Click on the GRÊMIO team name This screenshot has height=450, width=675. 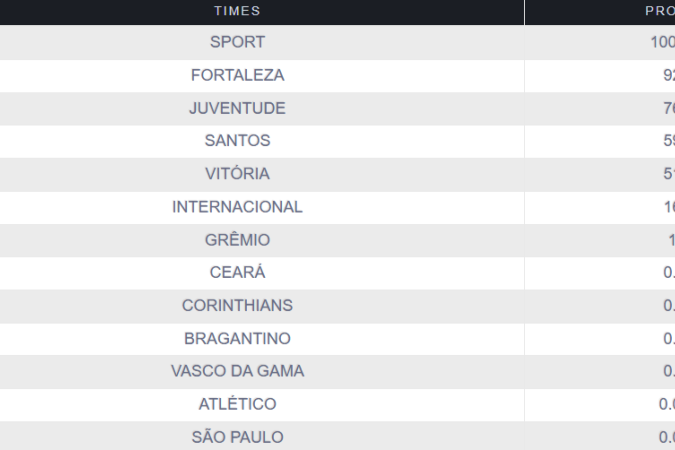tap(237, 240)
